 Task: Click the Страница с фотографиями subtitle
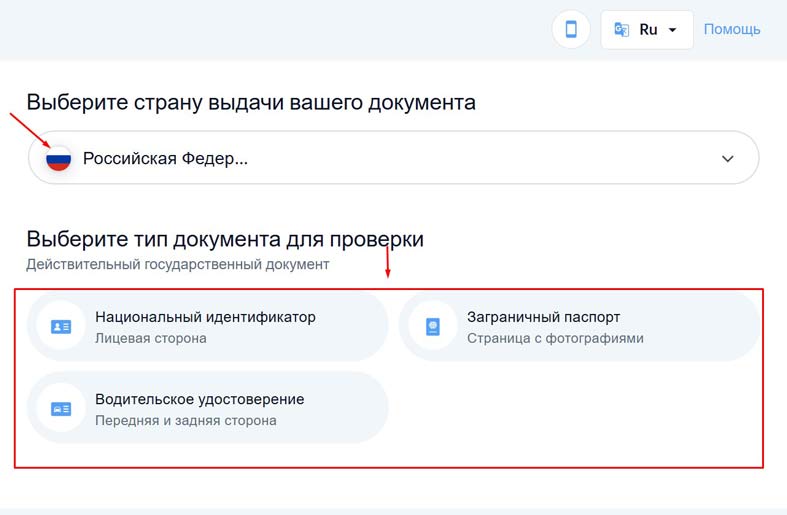tap(555, 338)
